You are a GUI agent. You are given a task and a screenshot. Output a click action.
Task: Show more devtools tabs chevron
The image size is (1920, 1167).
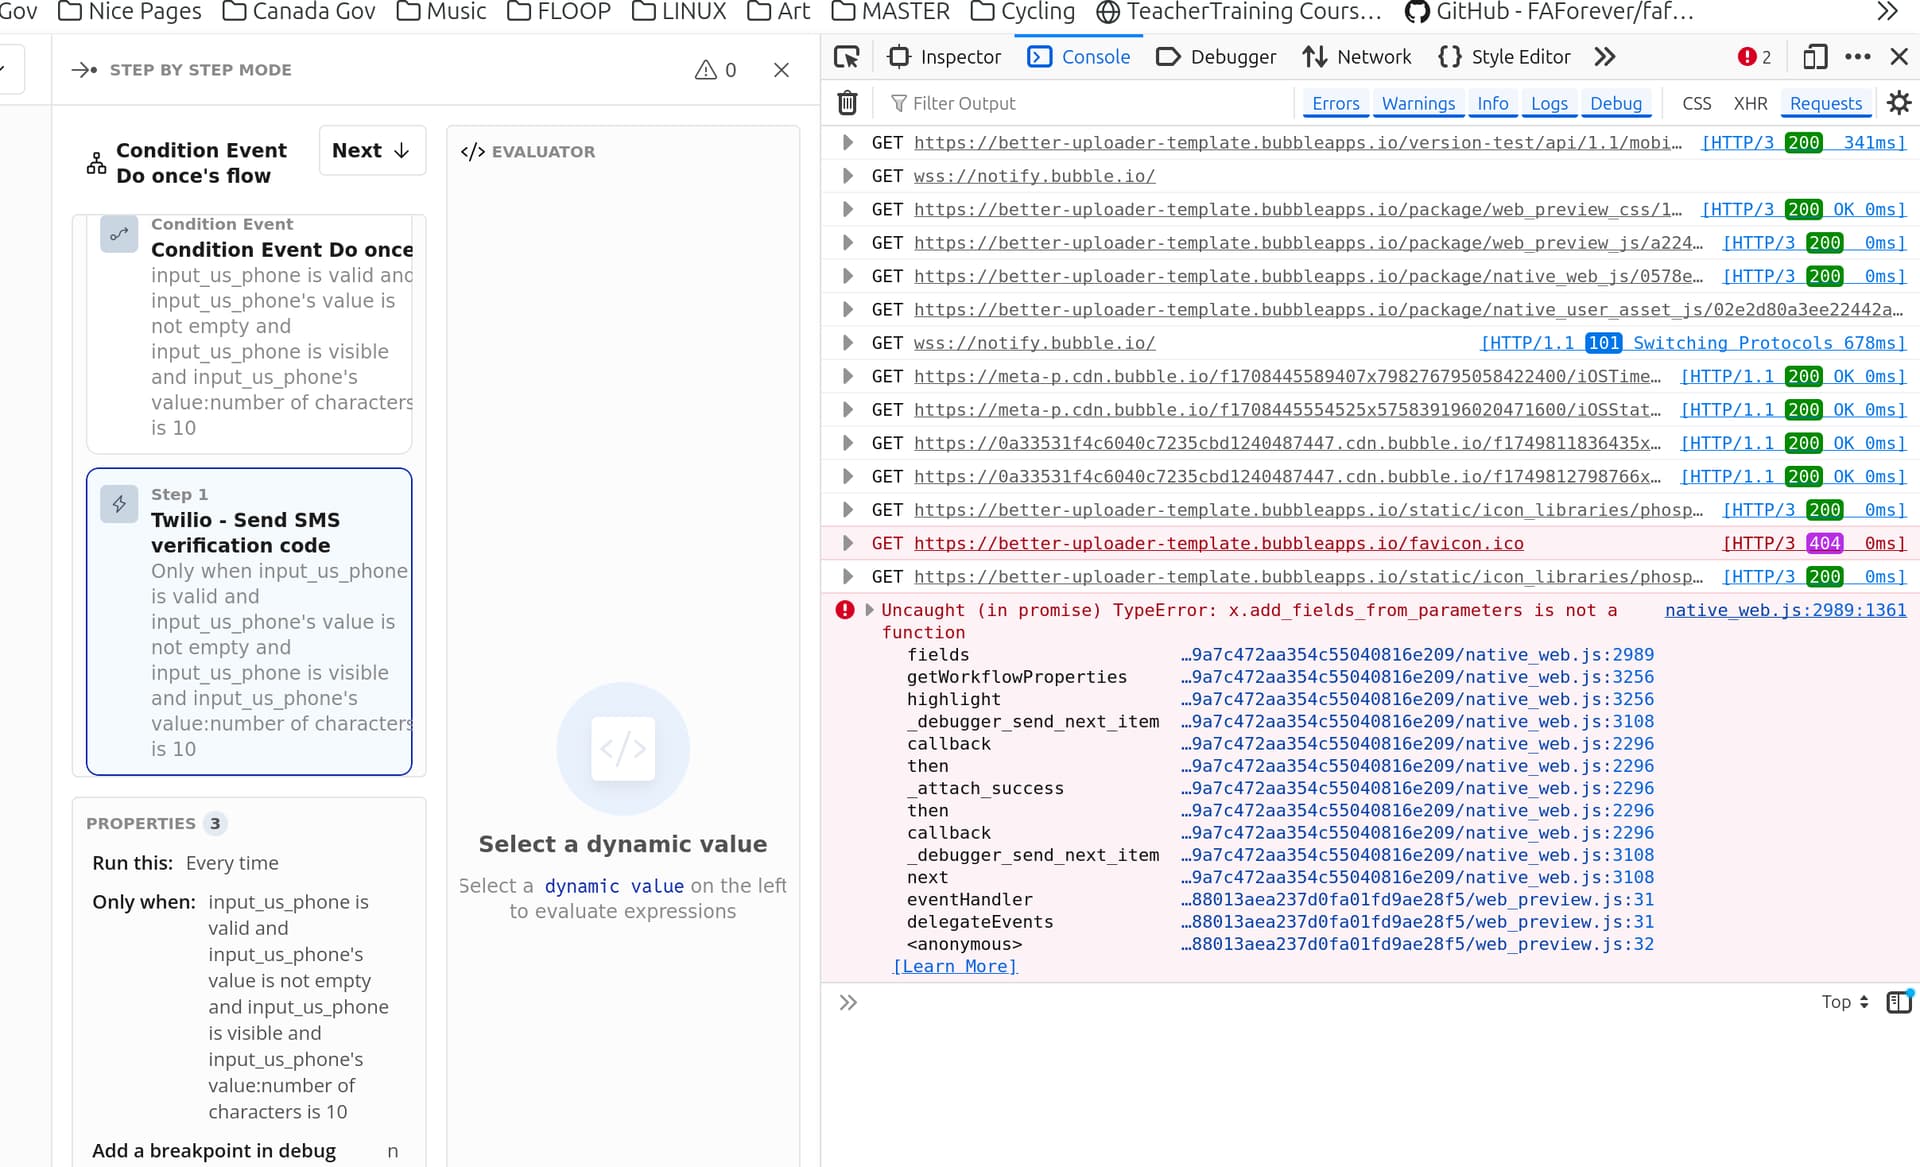point(1605,57)
